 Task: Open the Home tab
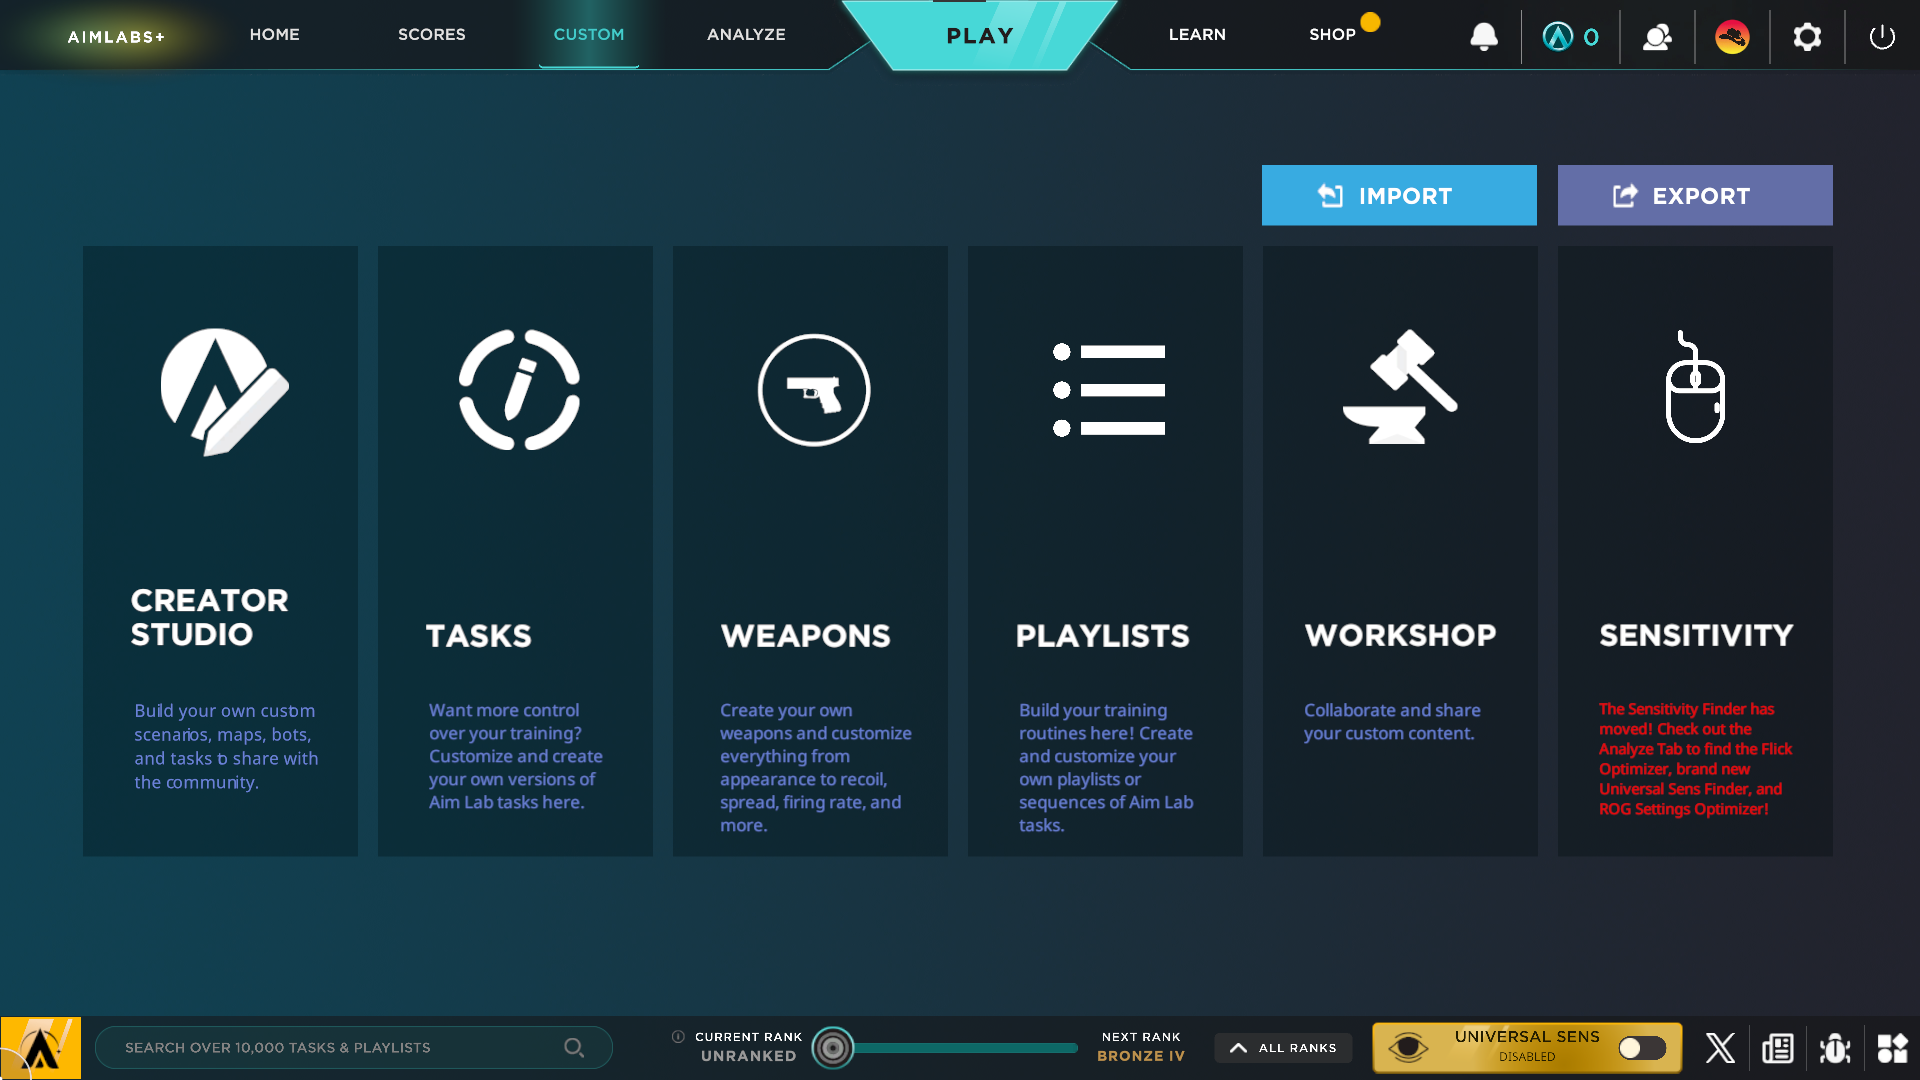[x=274, y=34]
